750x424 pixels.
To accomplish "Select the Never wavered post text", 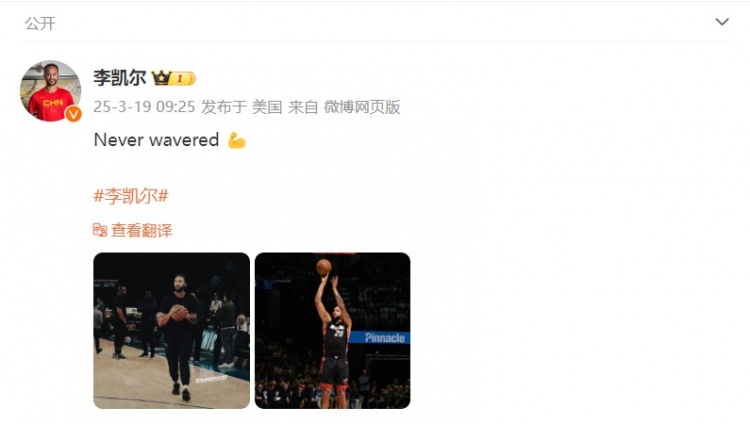I will pyautogui.click(x=156, y=140).
